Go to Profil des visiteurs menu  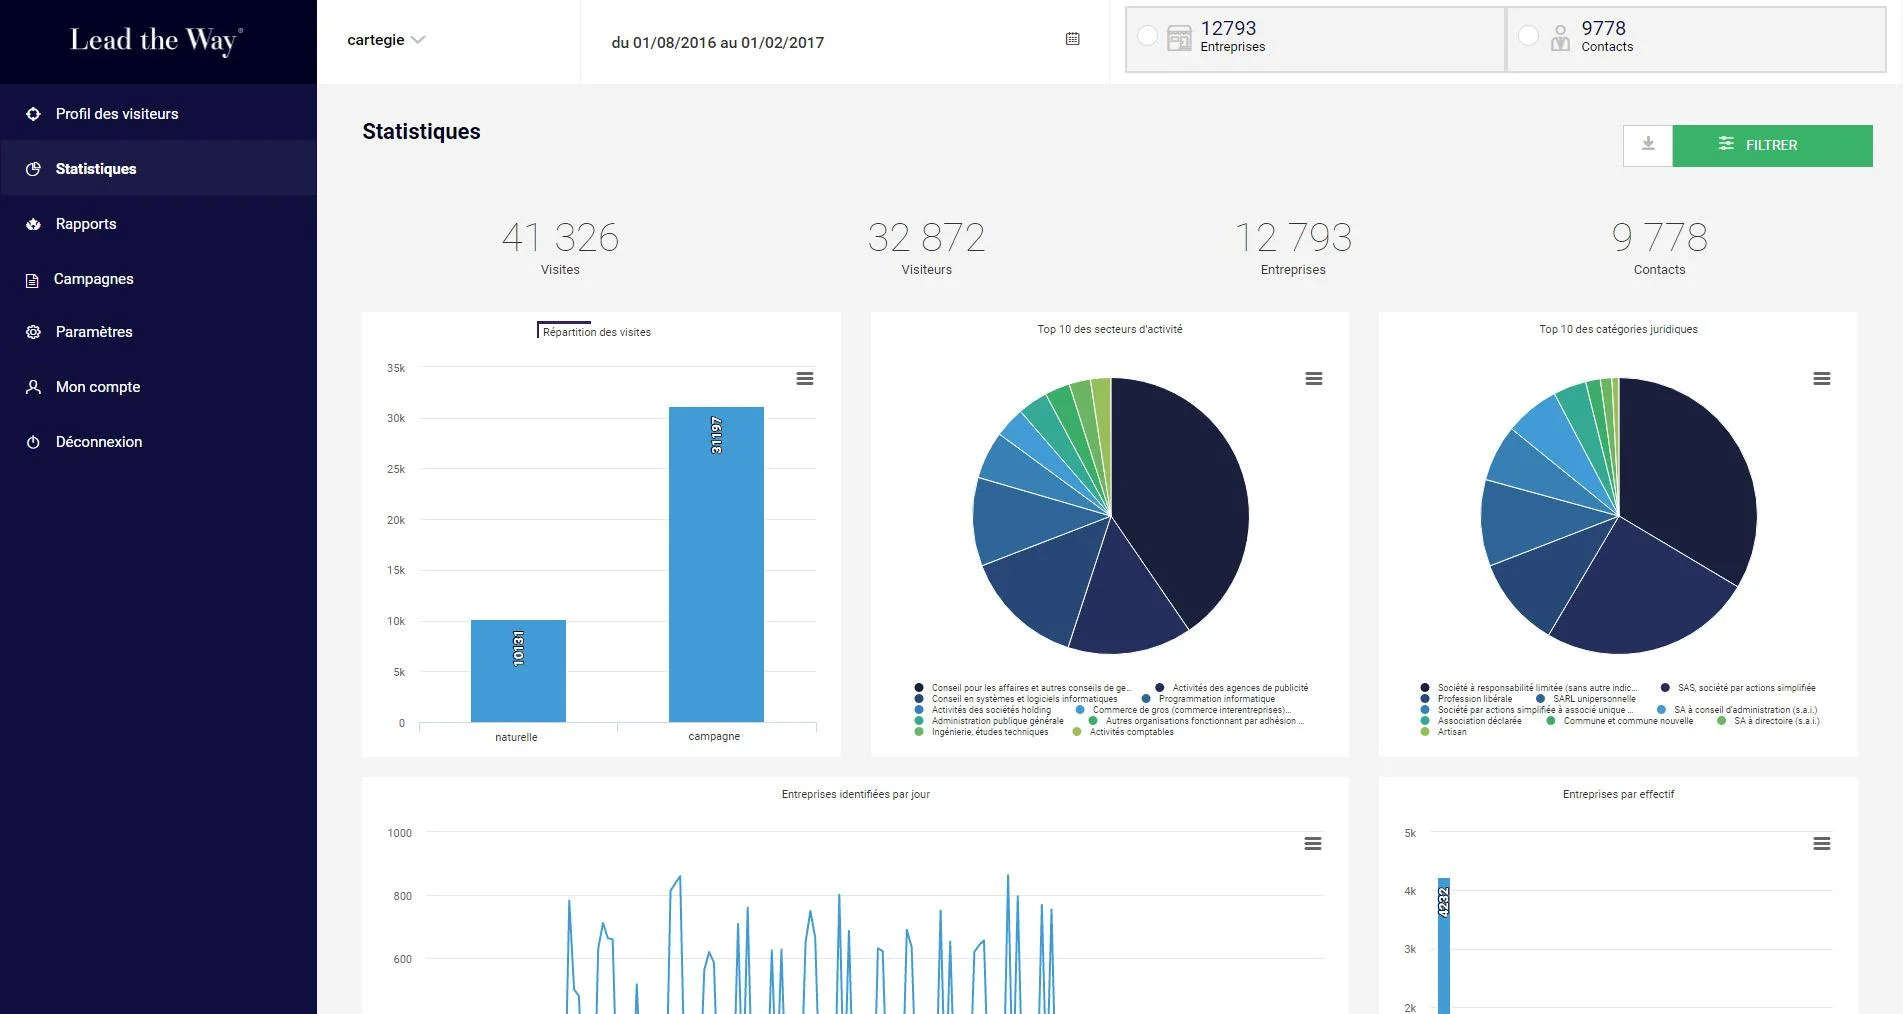tap(158, 114)
